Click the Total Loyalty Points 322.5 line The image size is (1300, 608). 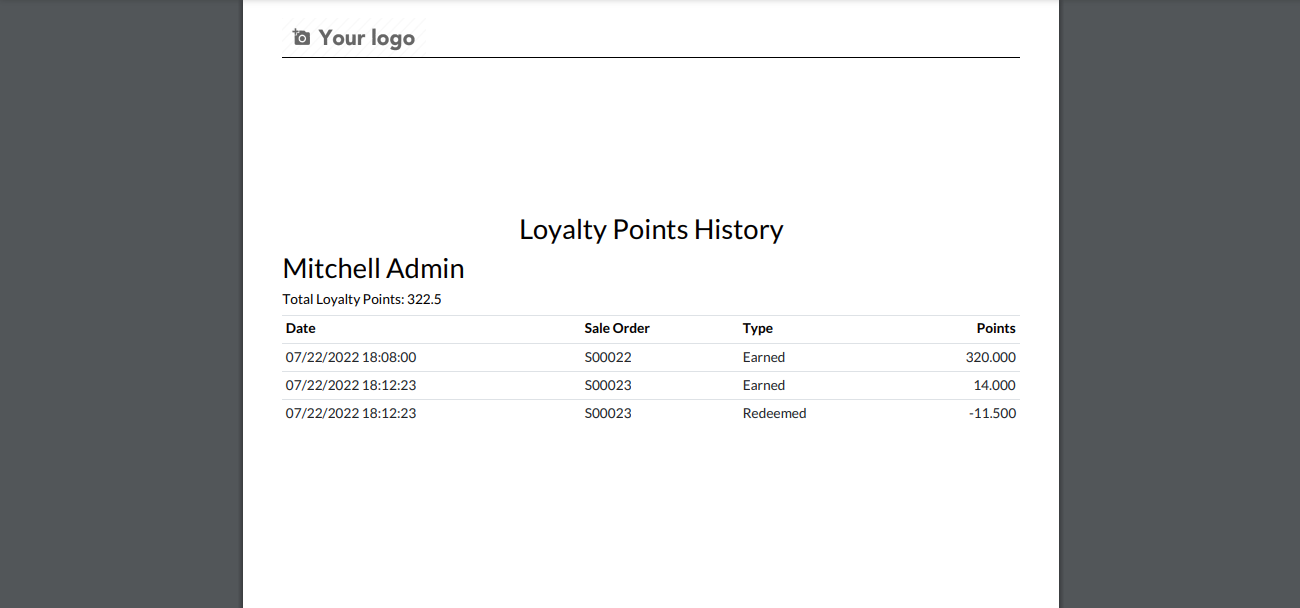click(362, 299)
